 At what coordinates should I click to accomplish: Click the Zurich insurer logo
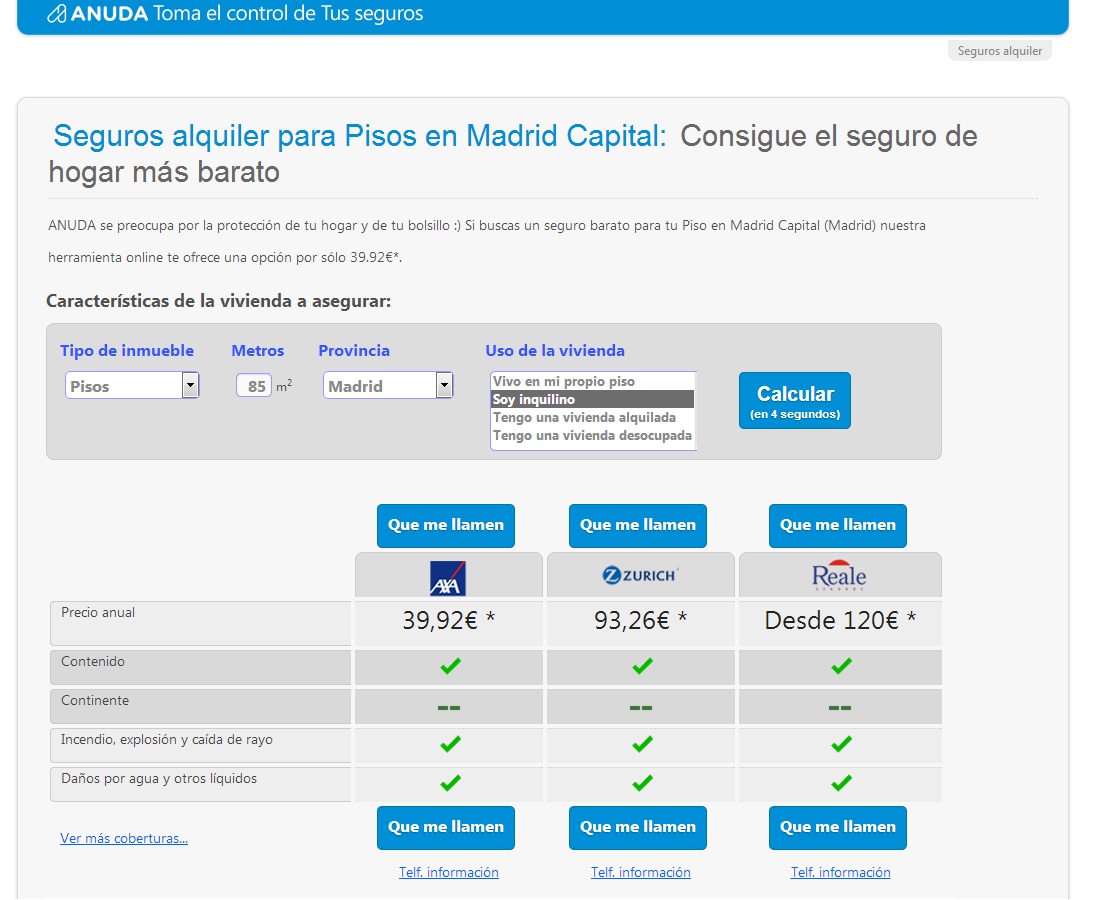click(640, 575)
